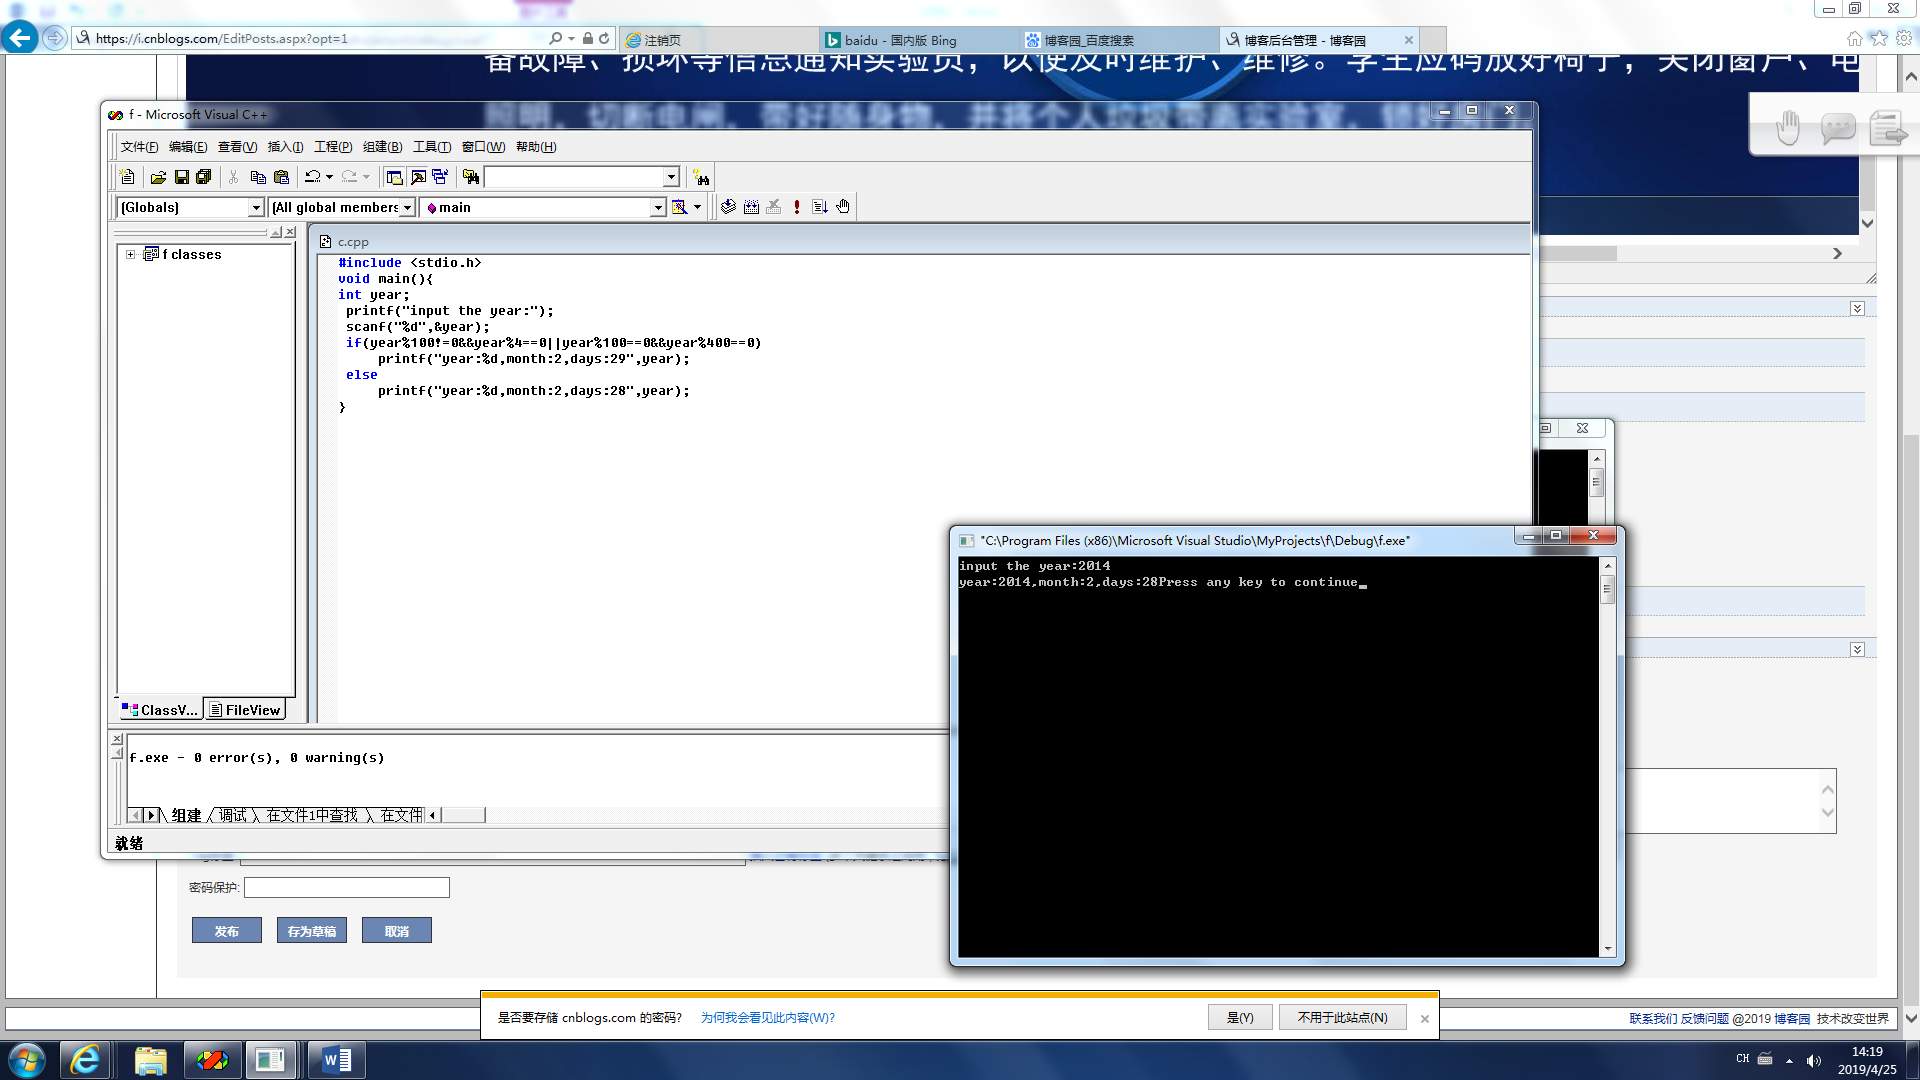Screen dimensions: 1920x1080
Task: Click the browser back button
Action: coord(20,39)
